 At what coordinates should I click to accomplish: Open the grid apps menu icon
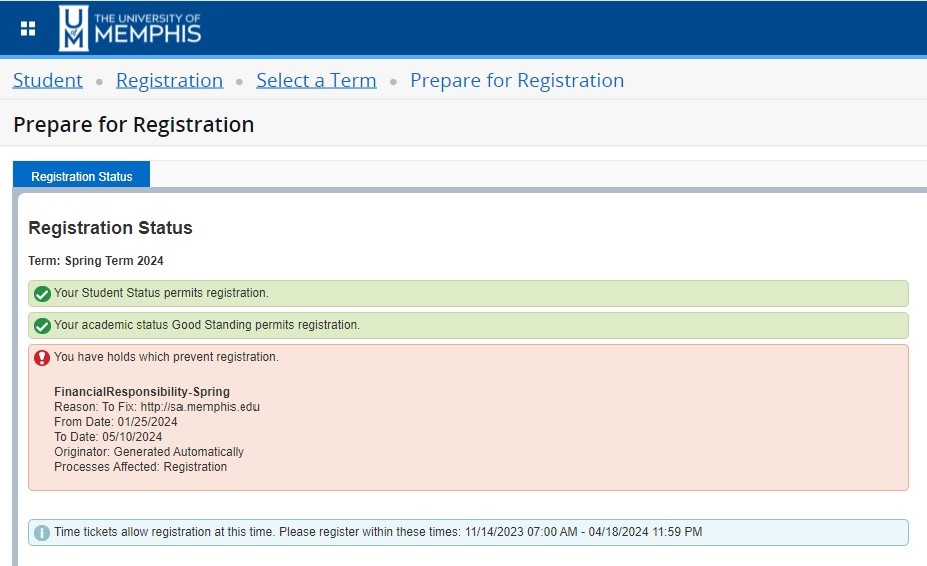tap(28, 28)
